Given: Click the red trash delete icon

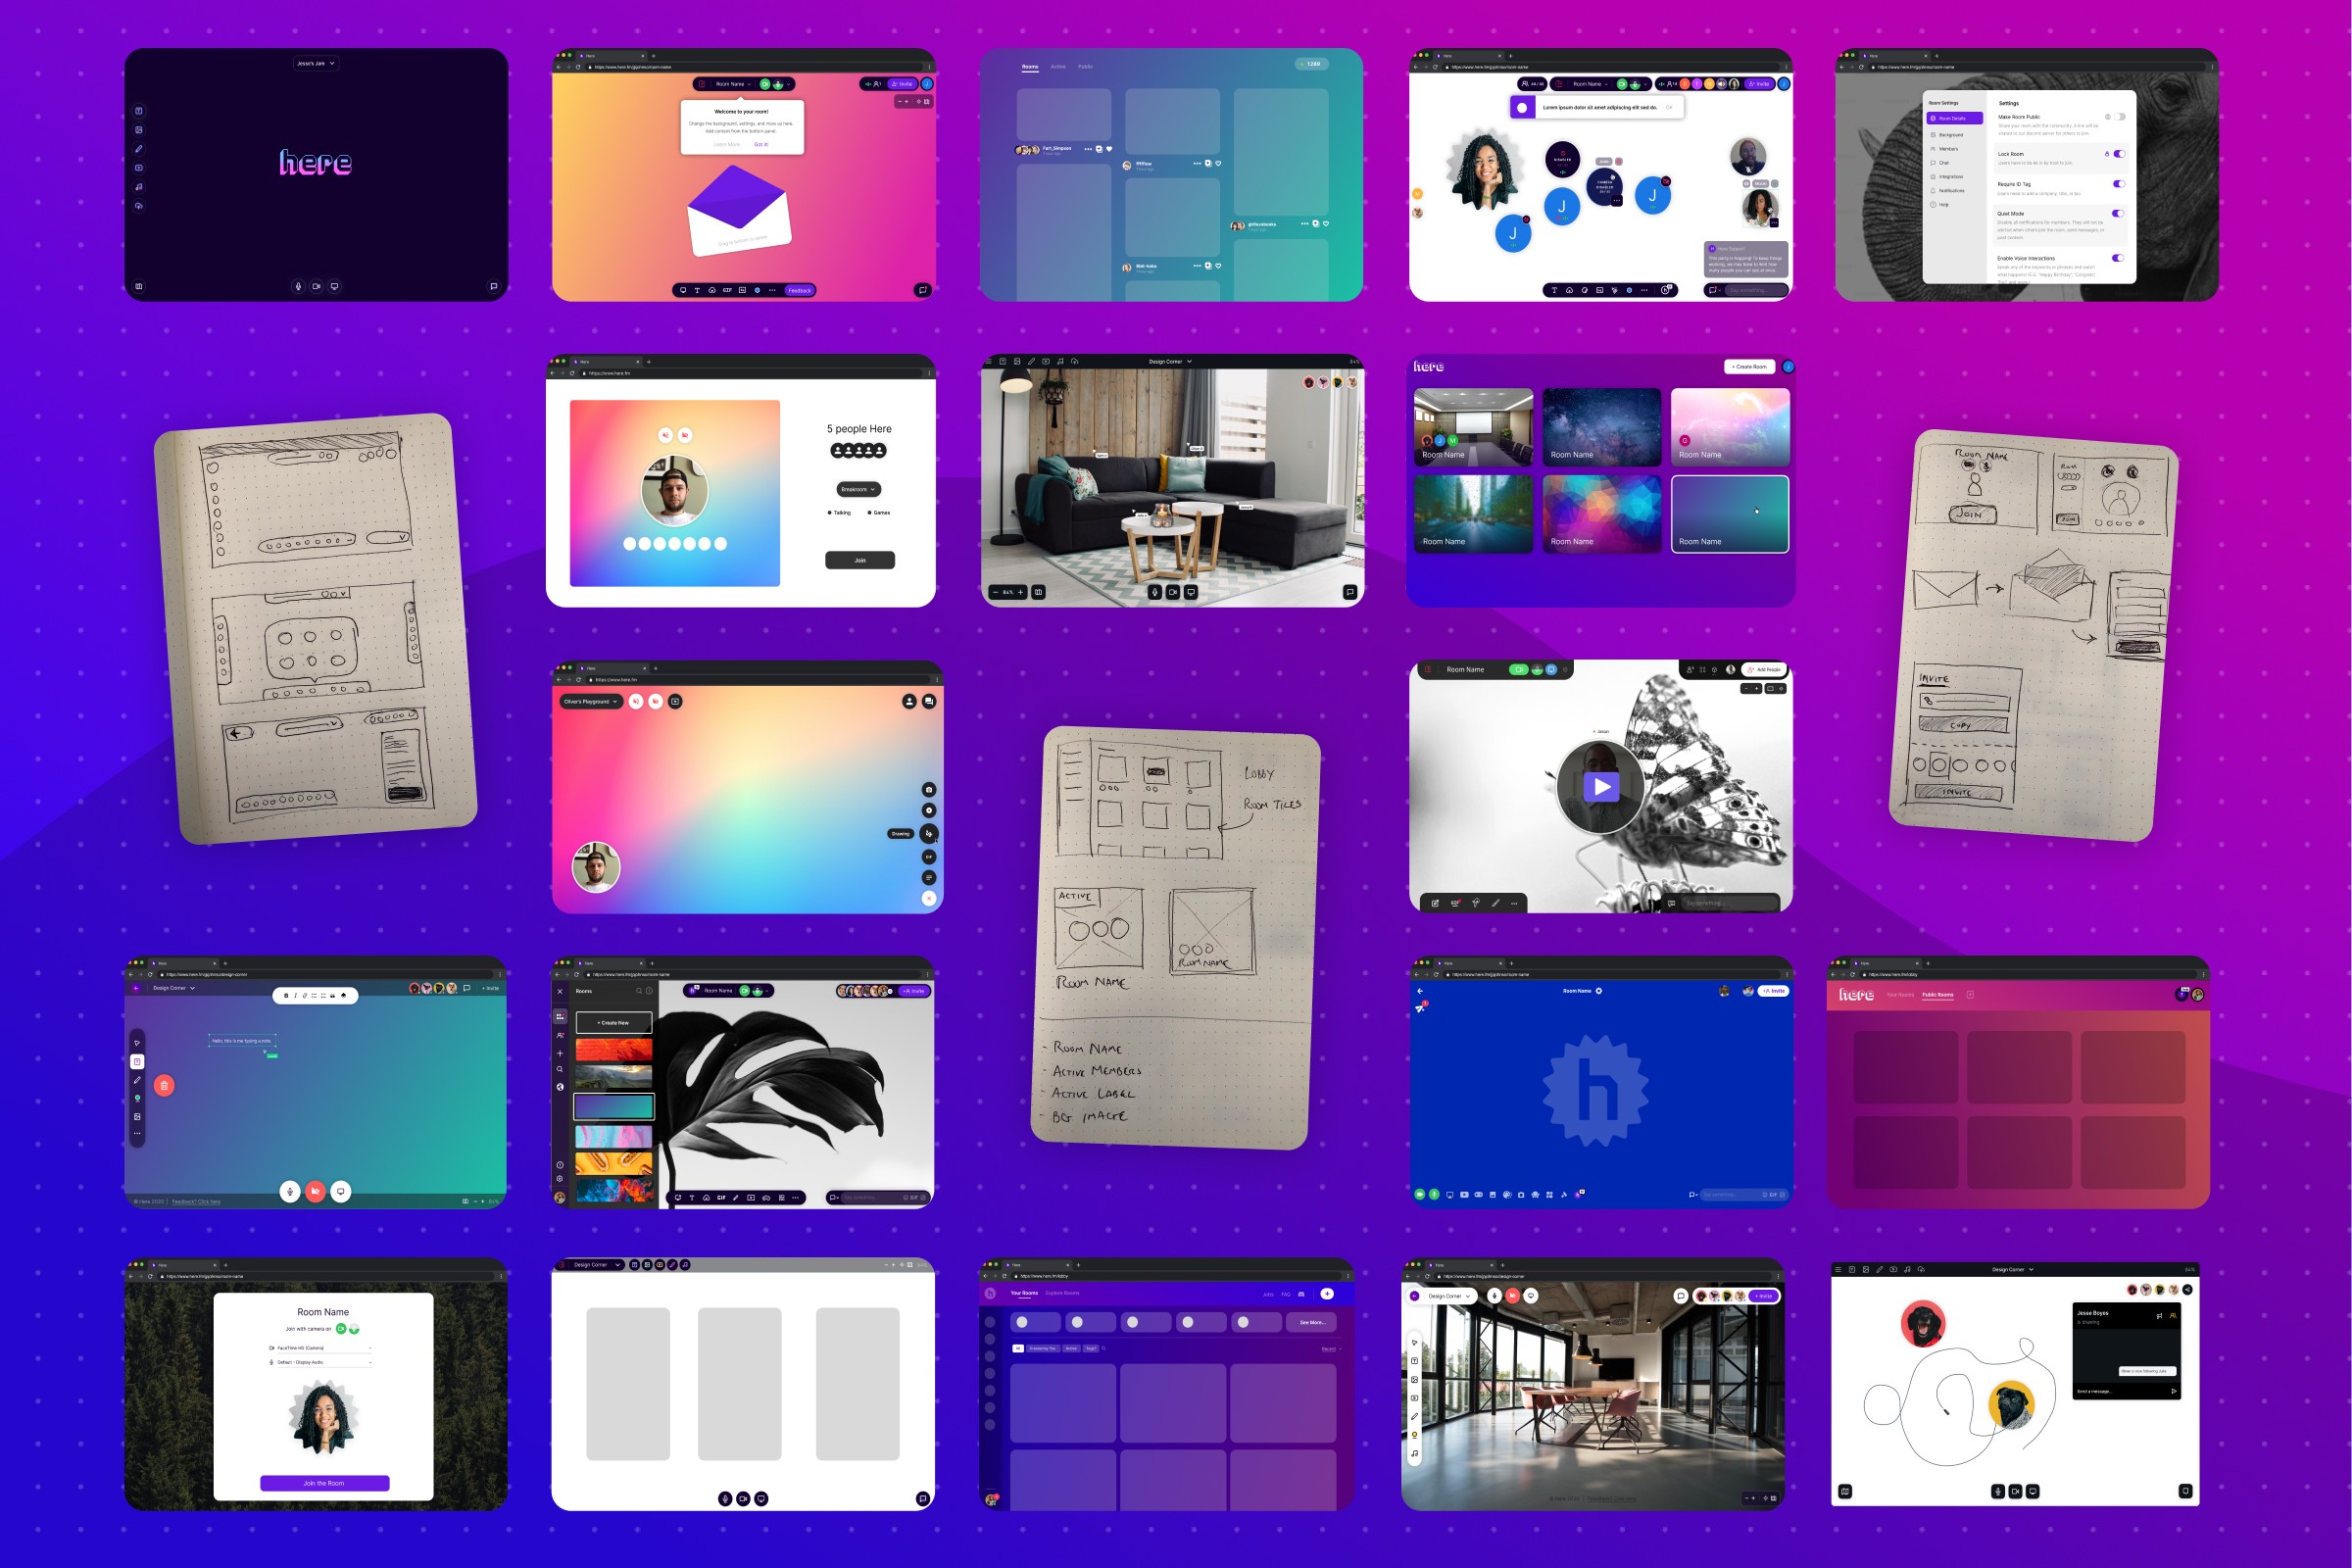Looking at the screenshot, I should (x=164, y=1085).
